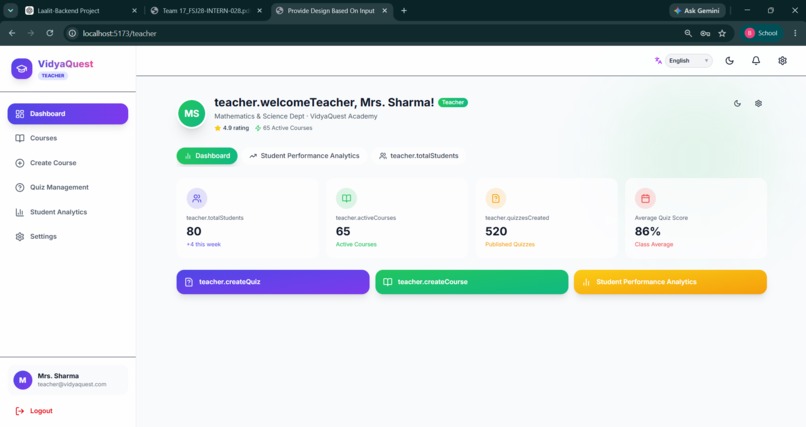Toggle dark mode in top header
Screen dimensions: 806x427
click(729, 61)
